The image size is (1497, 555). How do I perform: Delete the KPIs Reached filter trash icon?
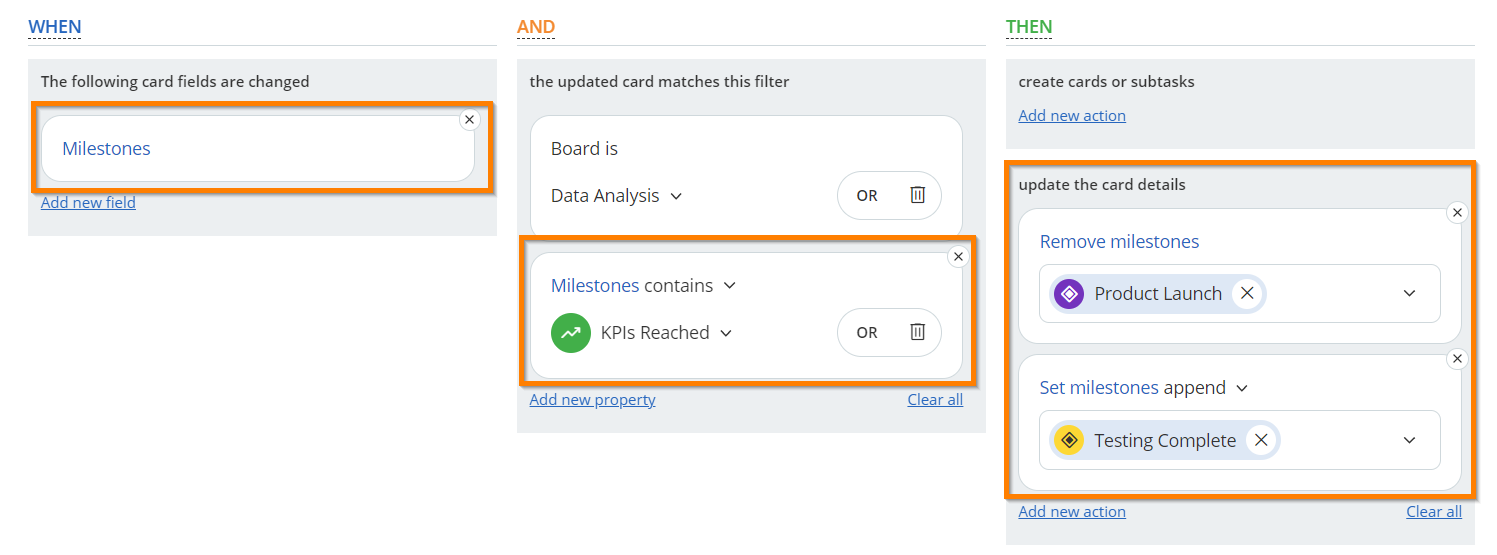[x=917, y=332]
